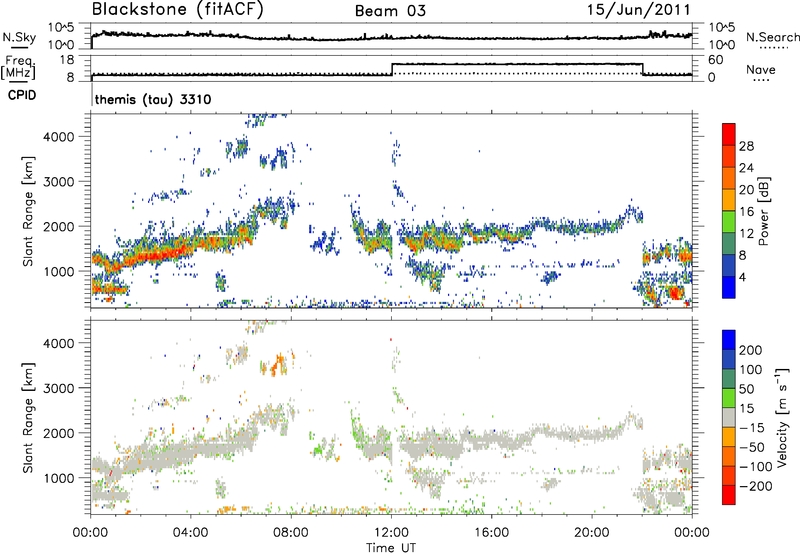Click the '16' tick on the power colorbar
Image resolution: width=800 pixels, height=554 pixels.
pos(746,212)
